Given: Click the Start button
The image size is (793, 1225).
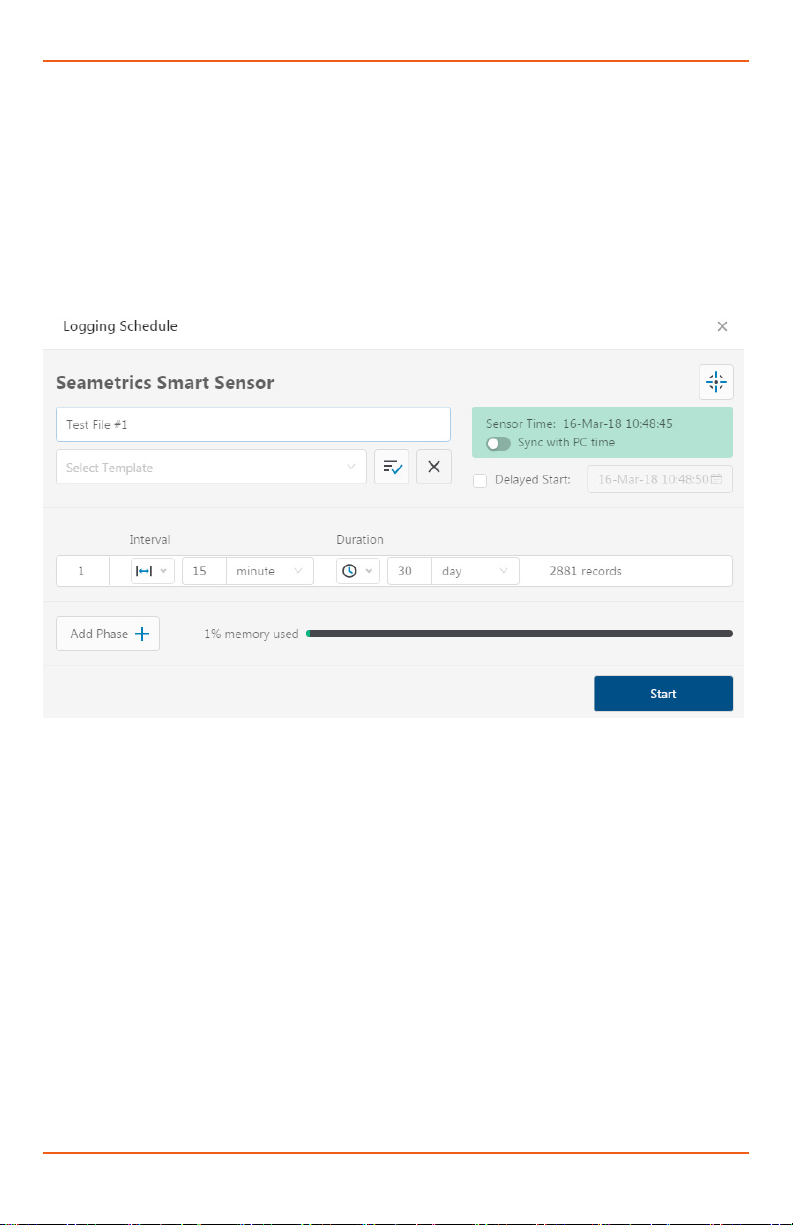Looking at the screenshot, I should 663,693.
